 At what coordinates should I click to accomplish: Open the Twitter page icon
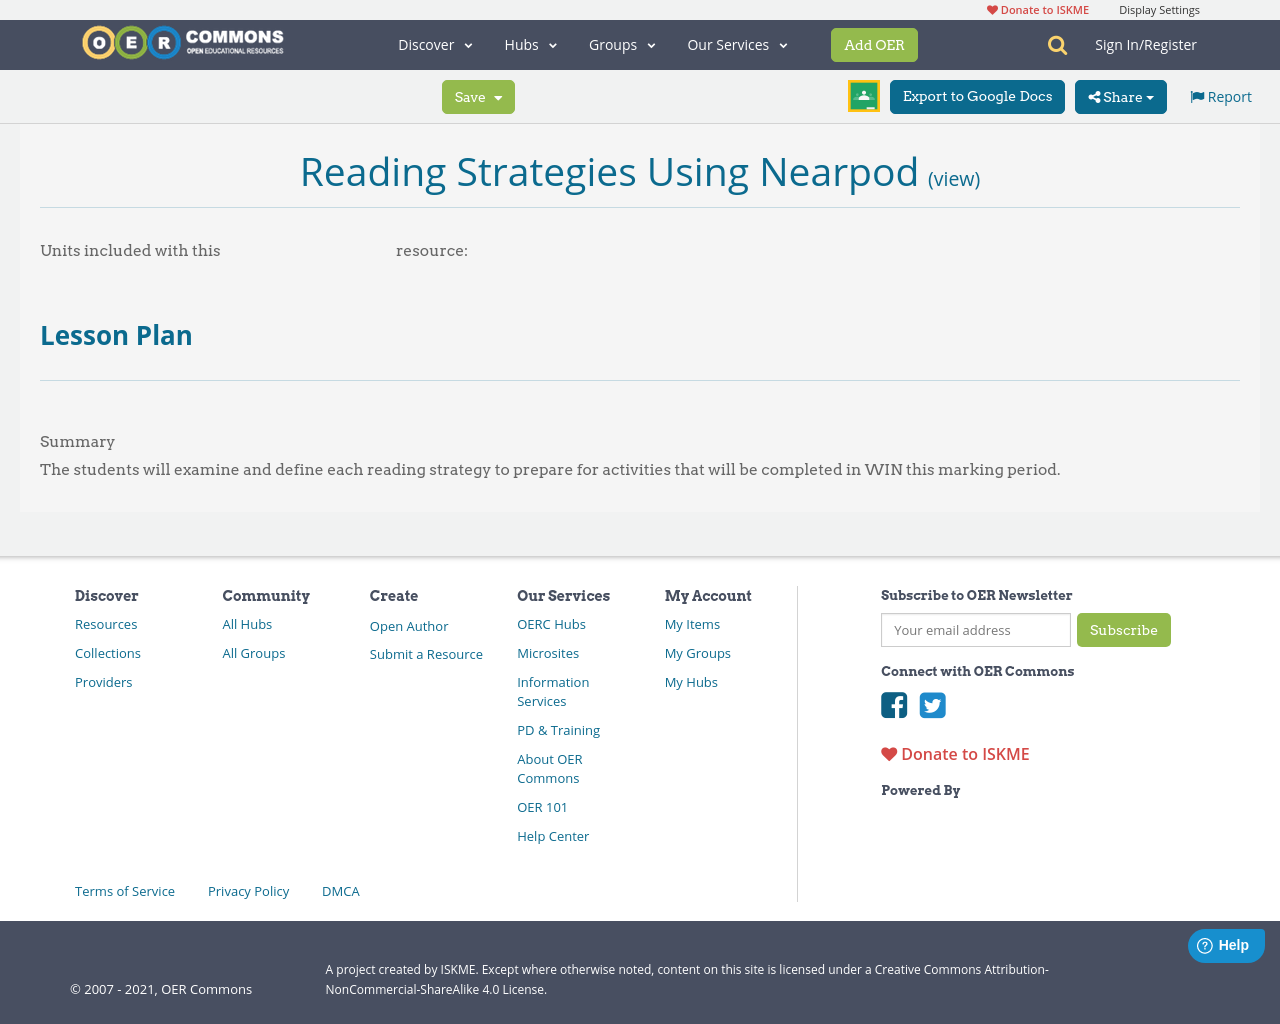(932, 705)
